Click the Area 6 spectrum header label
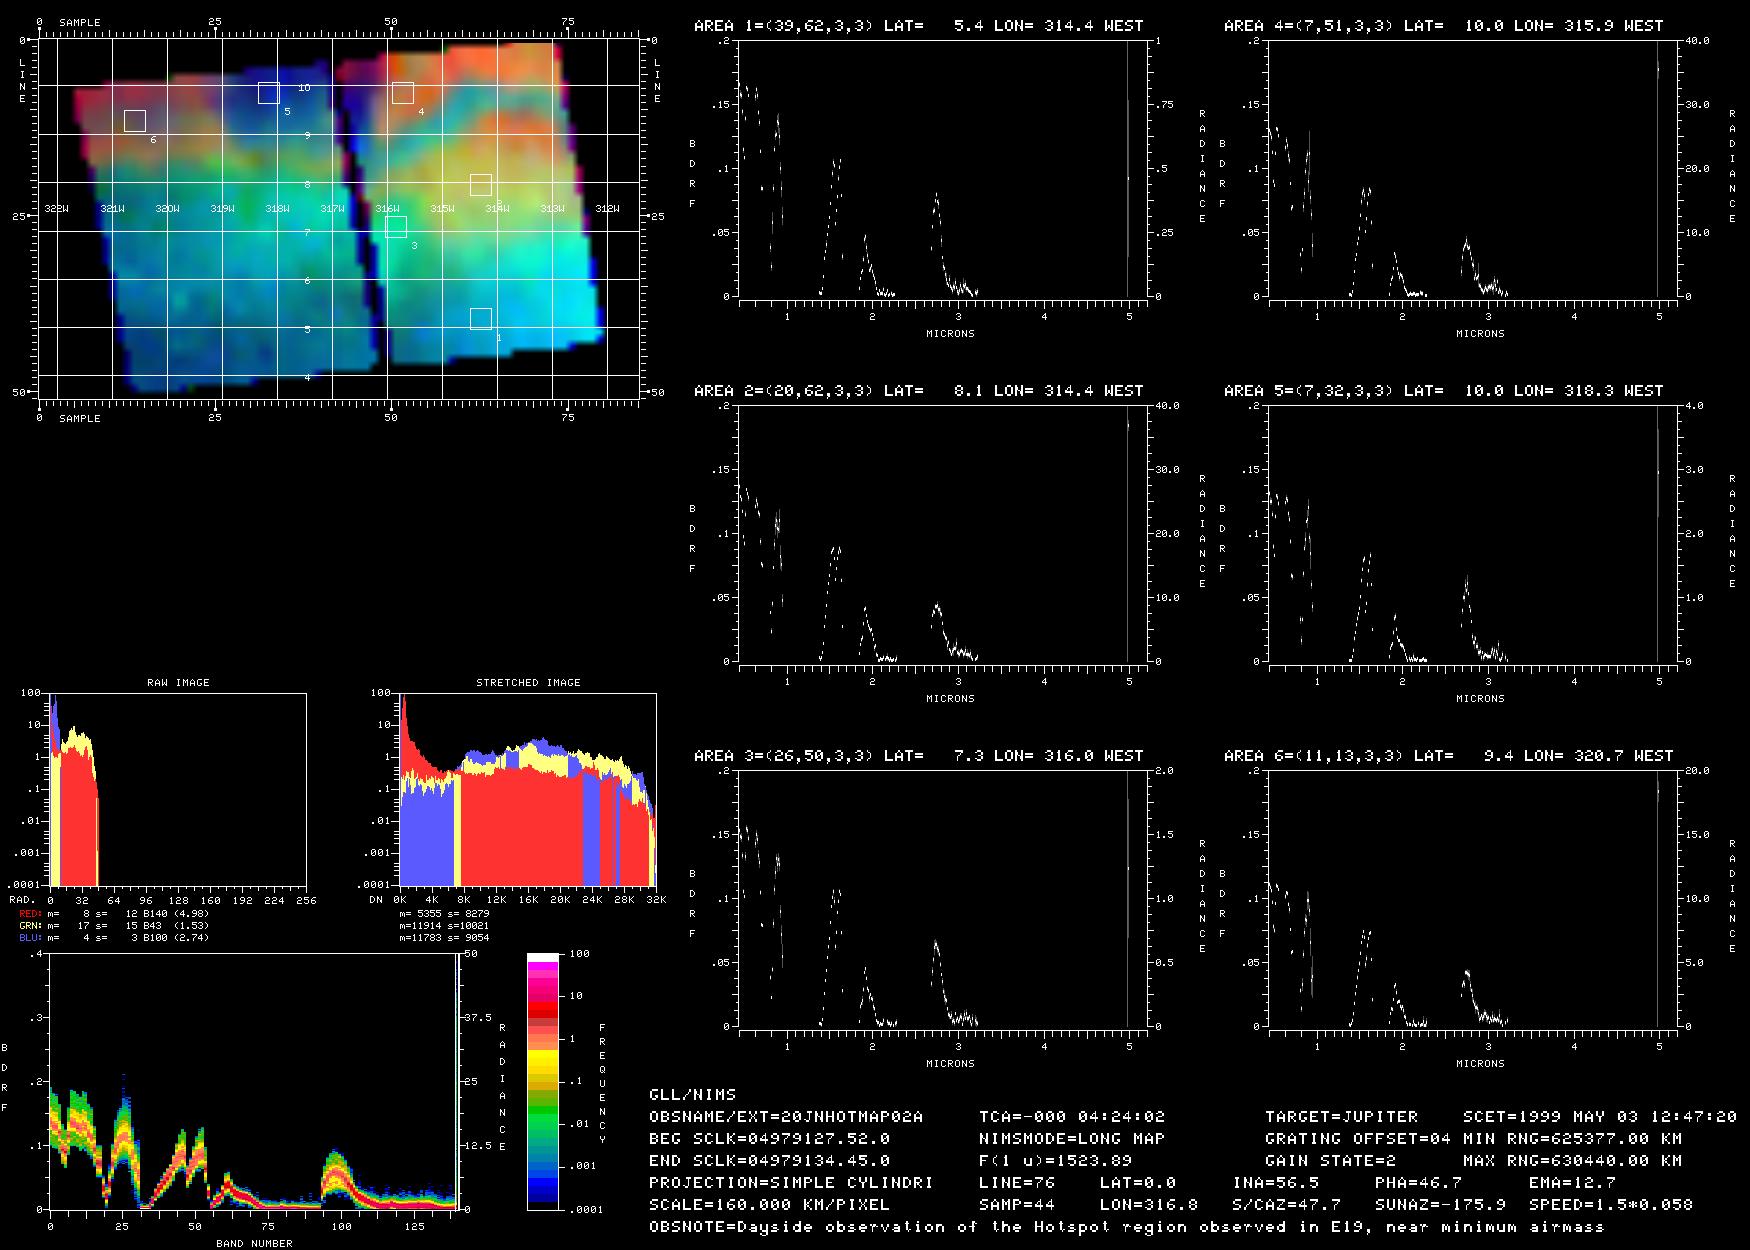Image resolution: width=1750 pixels, height=1250 pixels. pyautogui.click(x=1448, y=756)
